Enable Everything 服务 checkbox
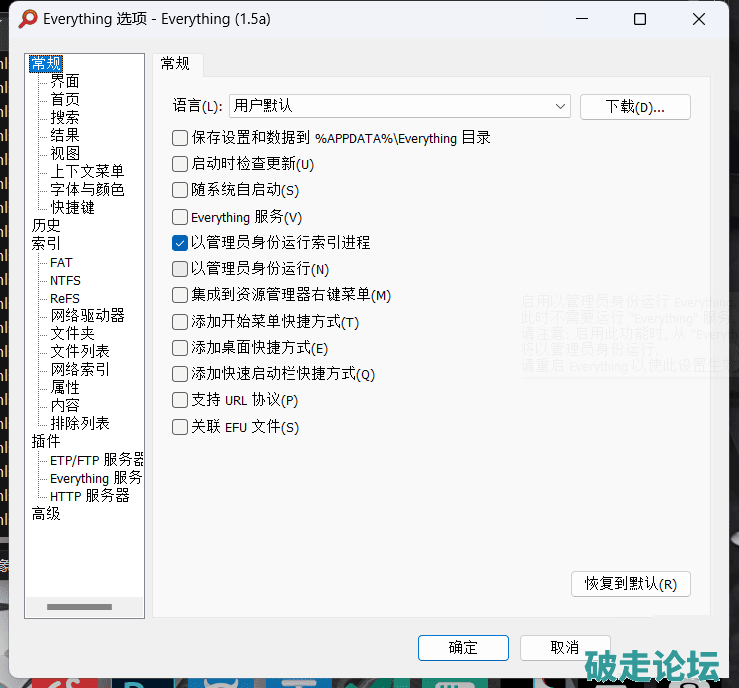 (180, 217)
